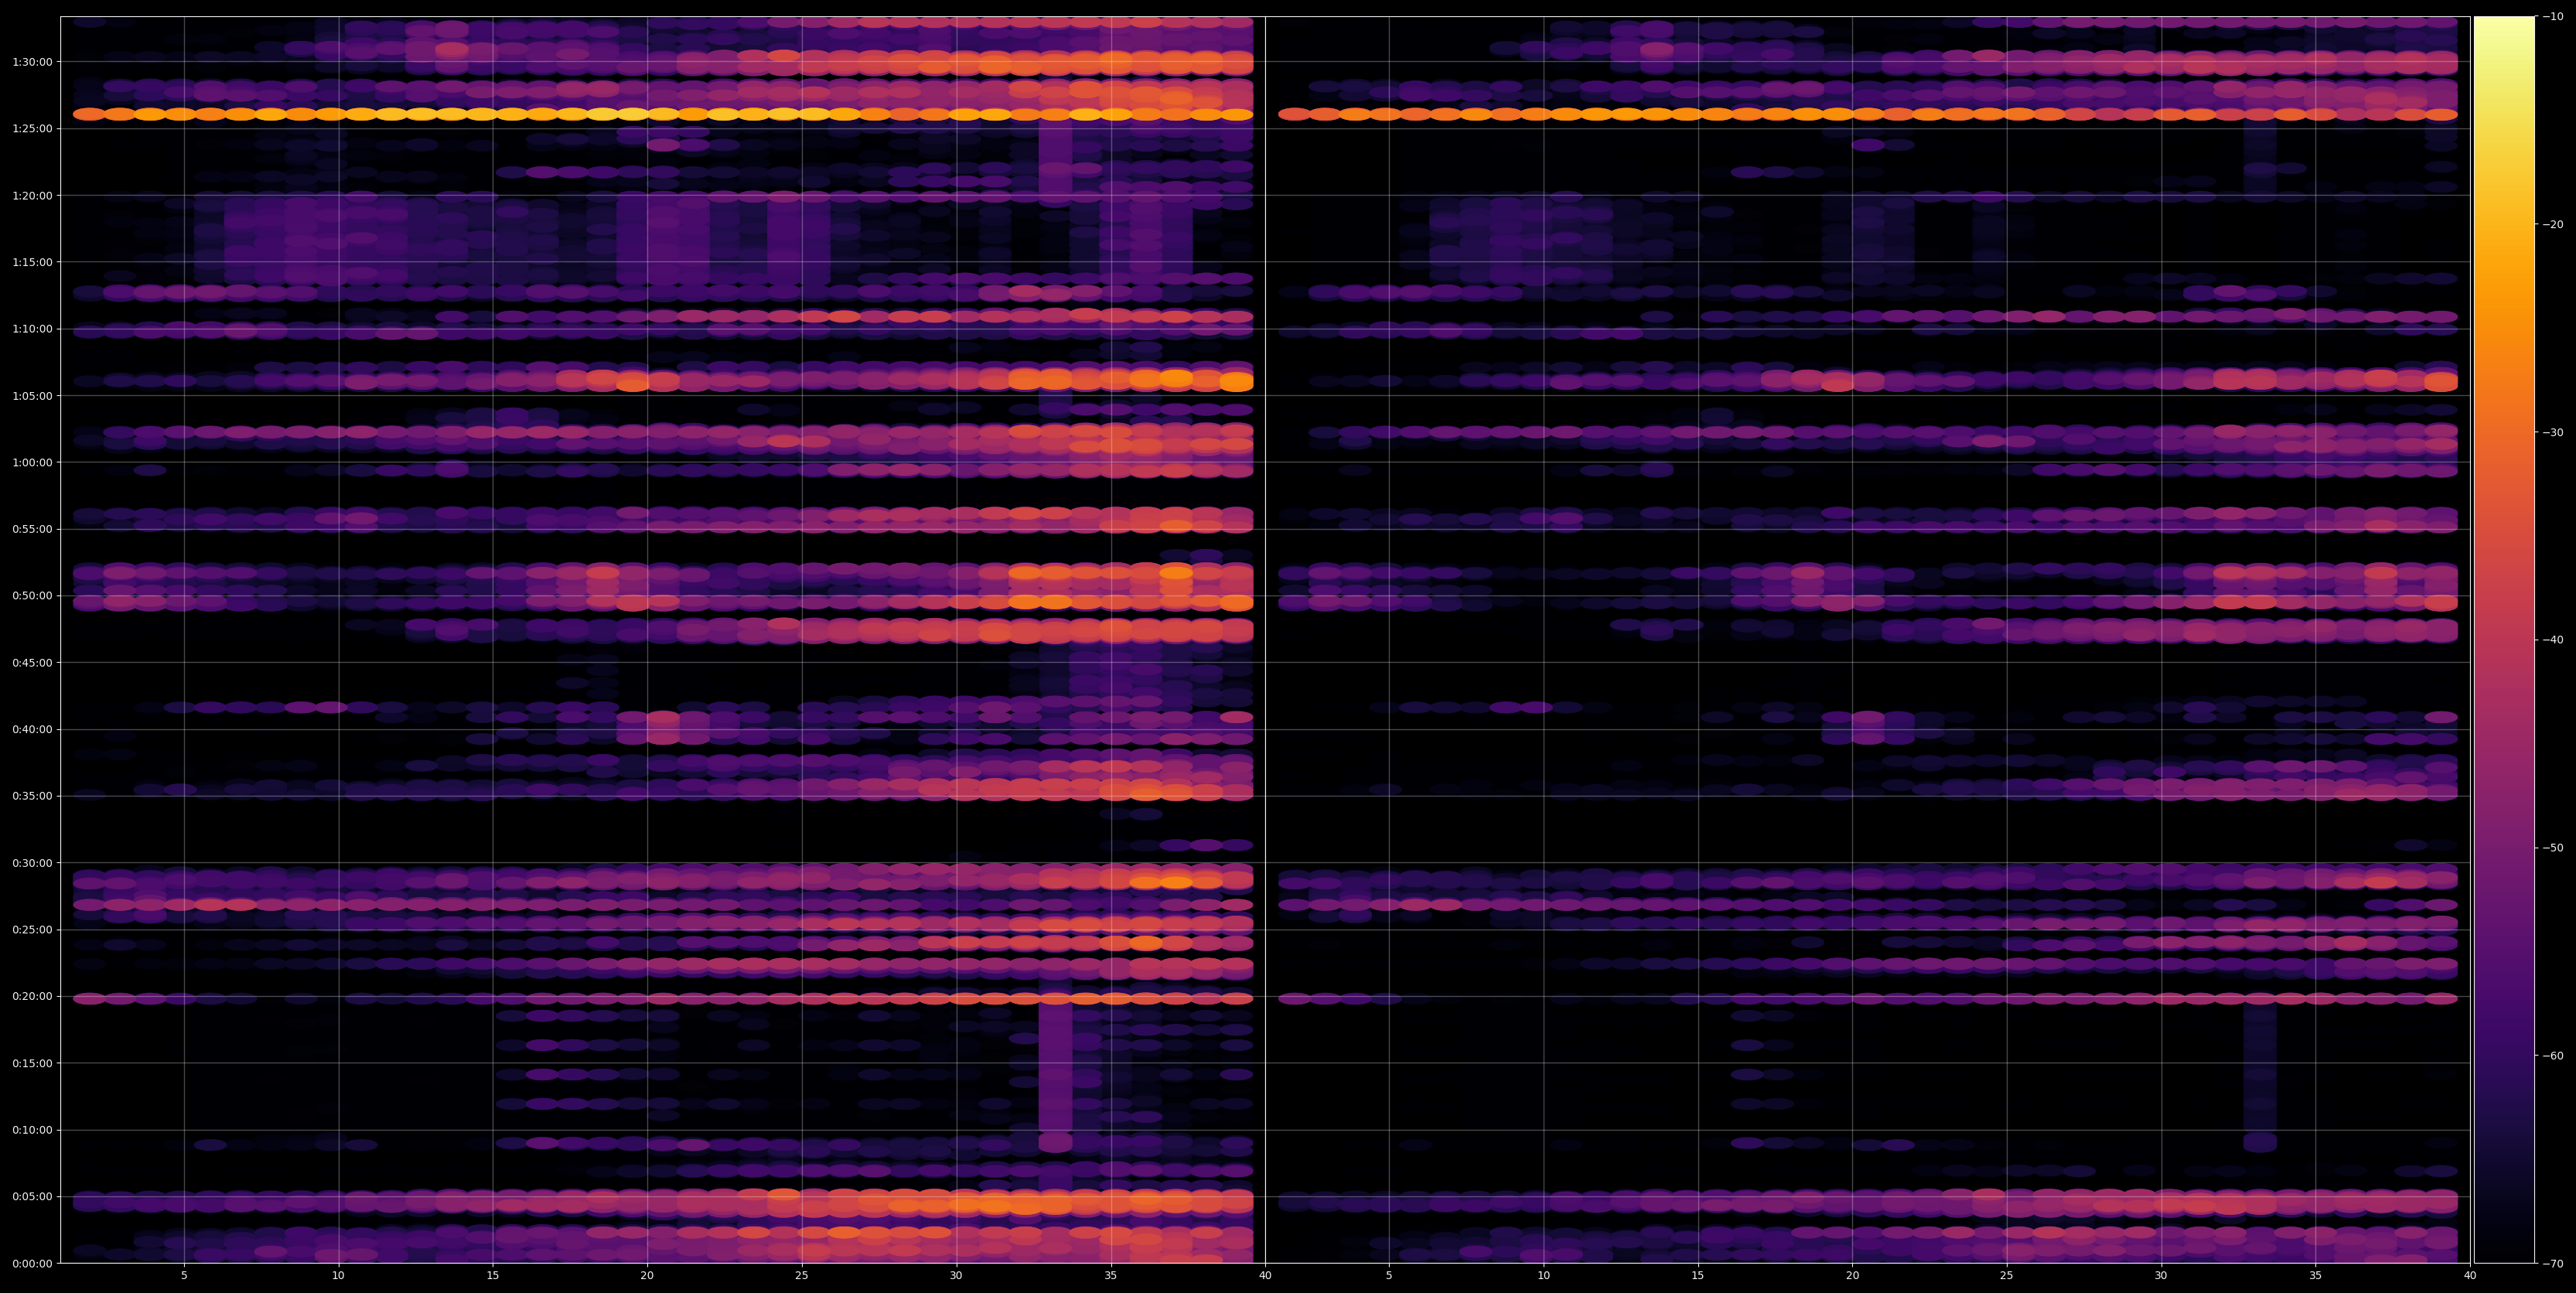Click x-axis label 5 under the right heatmap
The height and width of the screenshot is (1293, 2576).
(x=1389, y=1276)
